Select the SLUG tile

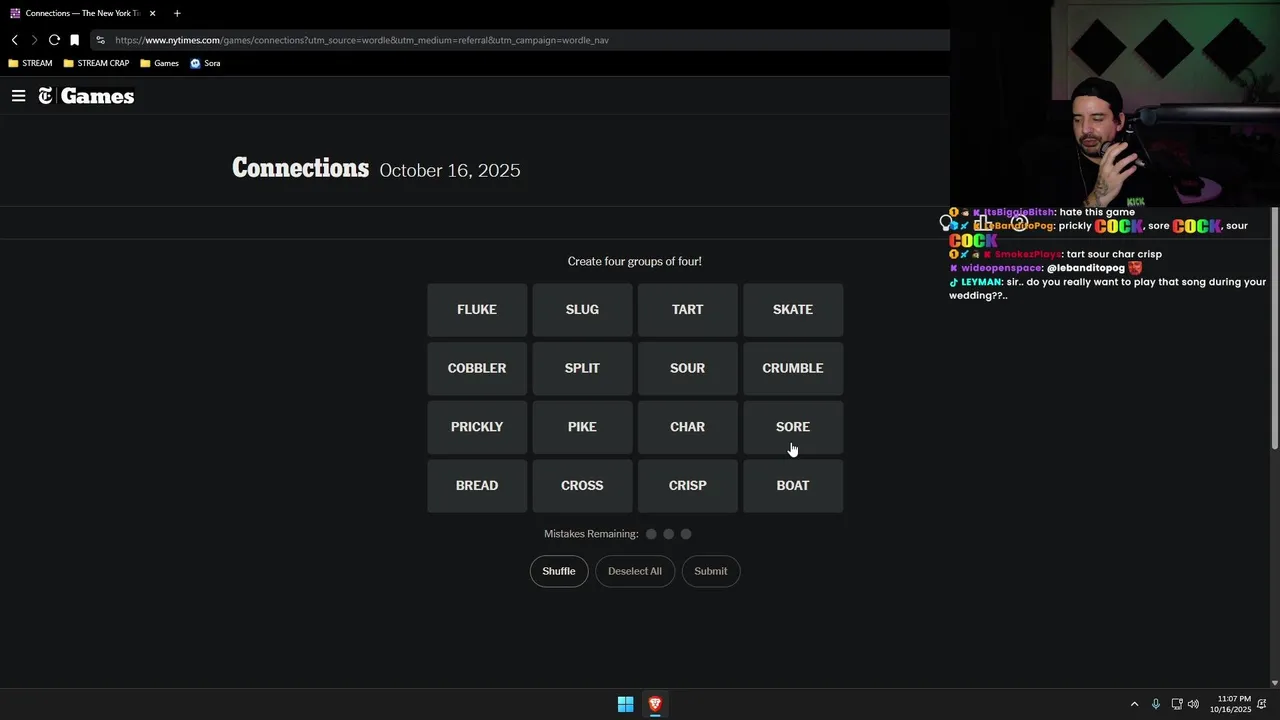(582, 310)
